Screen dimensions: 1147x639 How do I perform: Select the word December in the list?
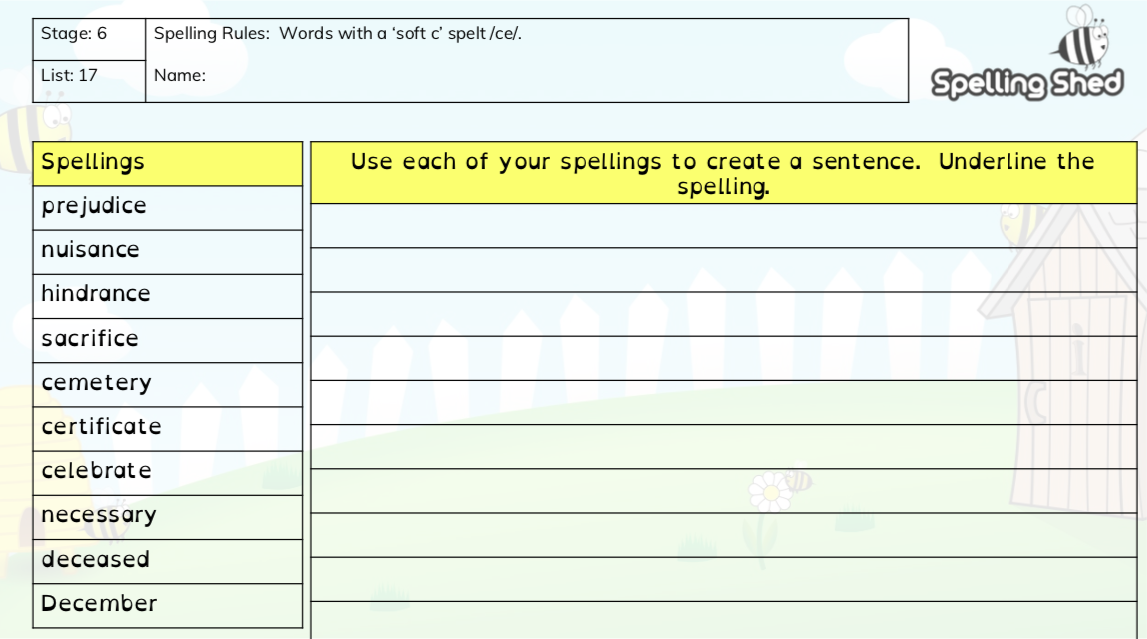(99, 603)
